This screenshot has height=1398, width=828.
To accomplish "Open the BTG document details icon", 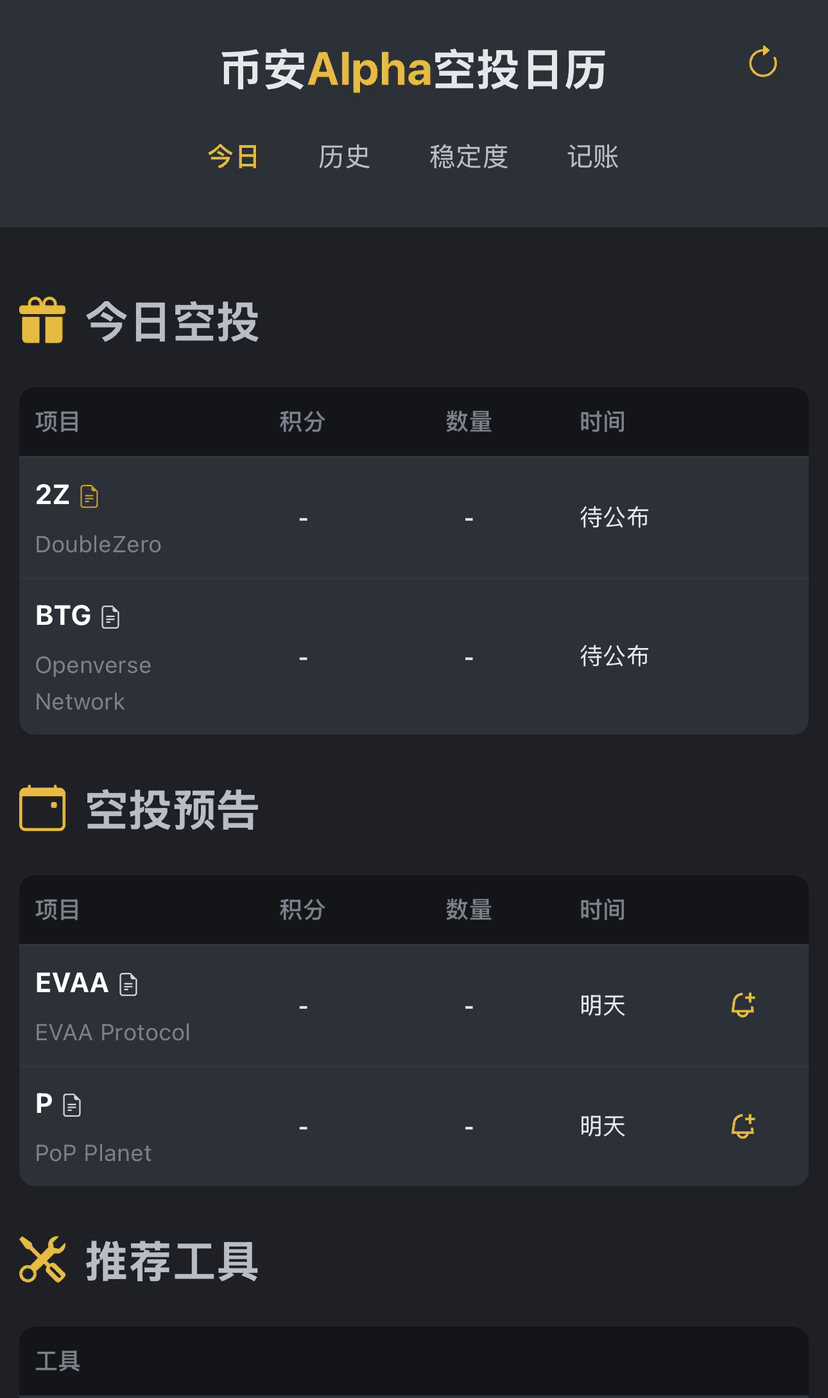I will 110,617.
